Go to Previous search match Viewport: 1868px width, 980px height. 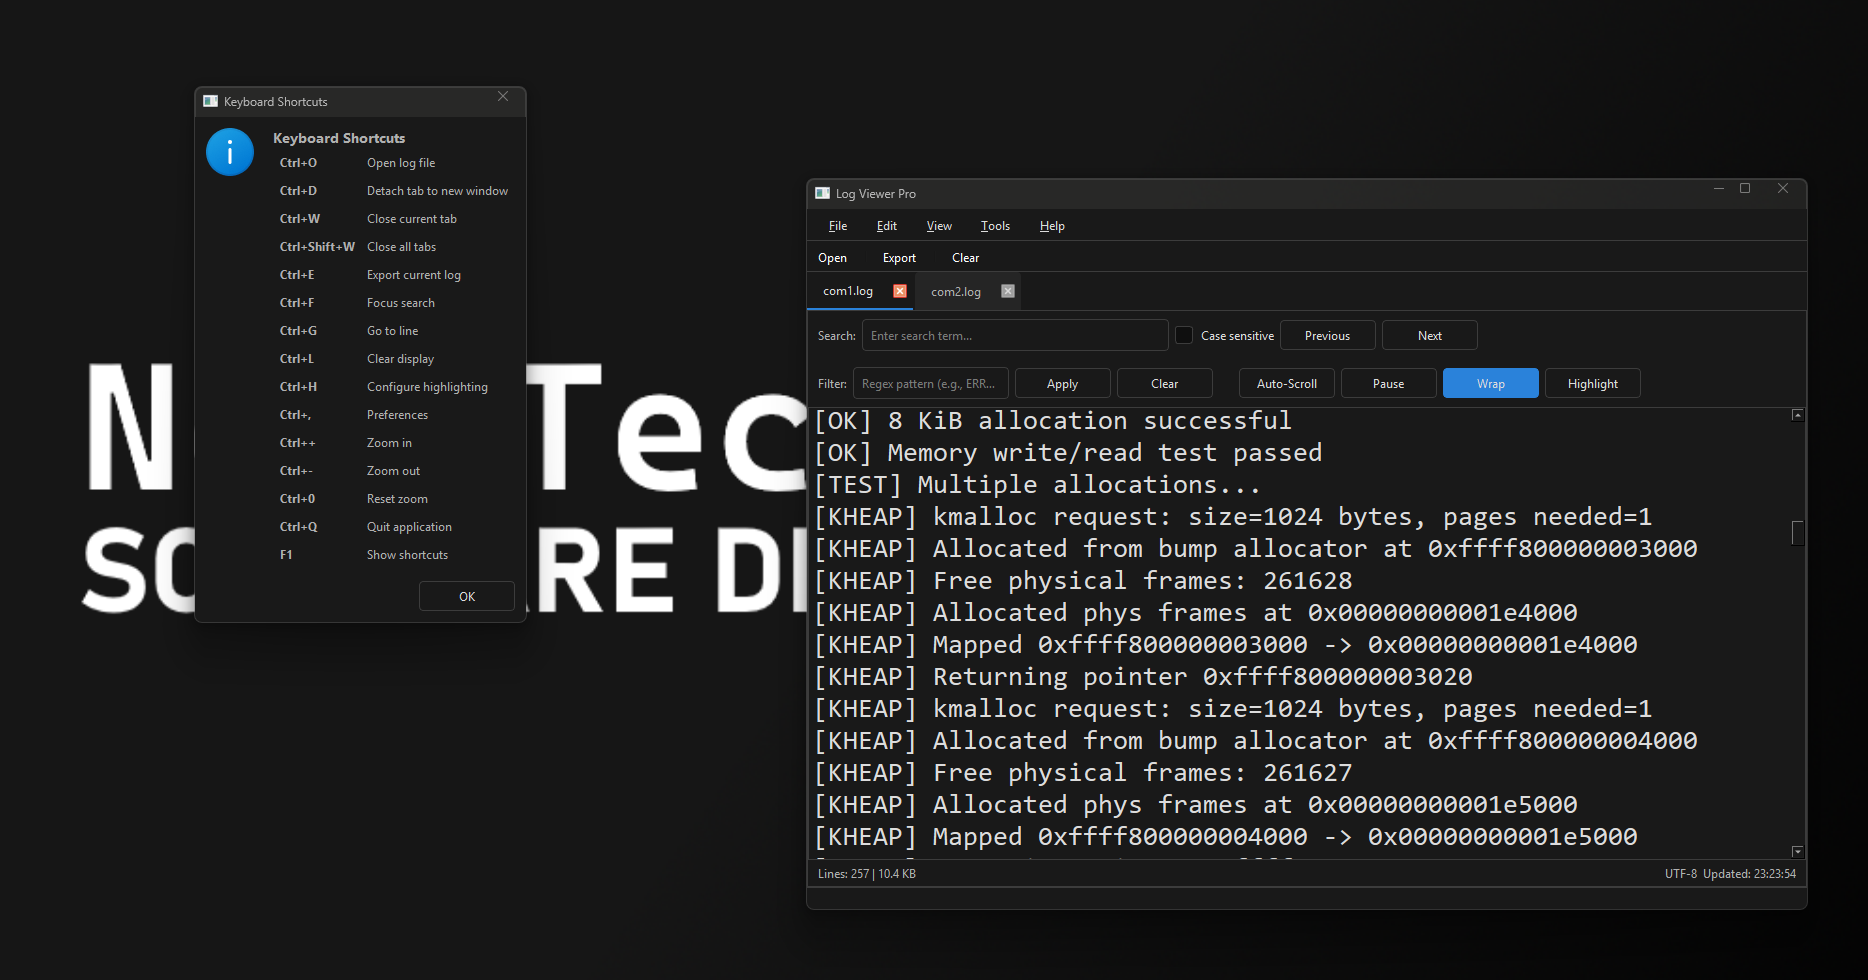tap(1327, 336)
